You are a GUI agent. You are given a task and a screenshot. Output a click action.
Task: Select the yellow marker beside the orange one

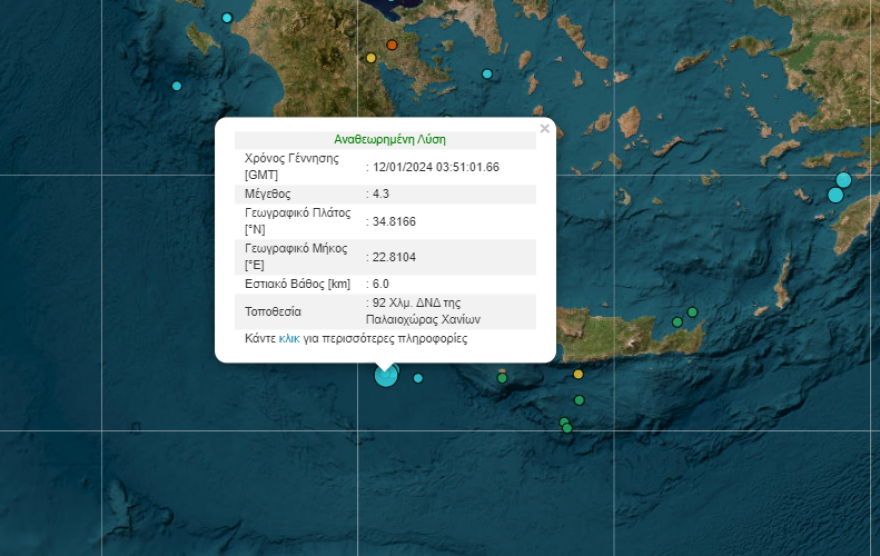[371, 58]
